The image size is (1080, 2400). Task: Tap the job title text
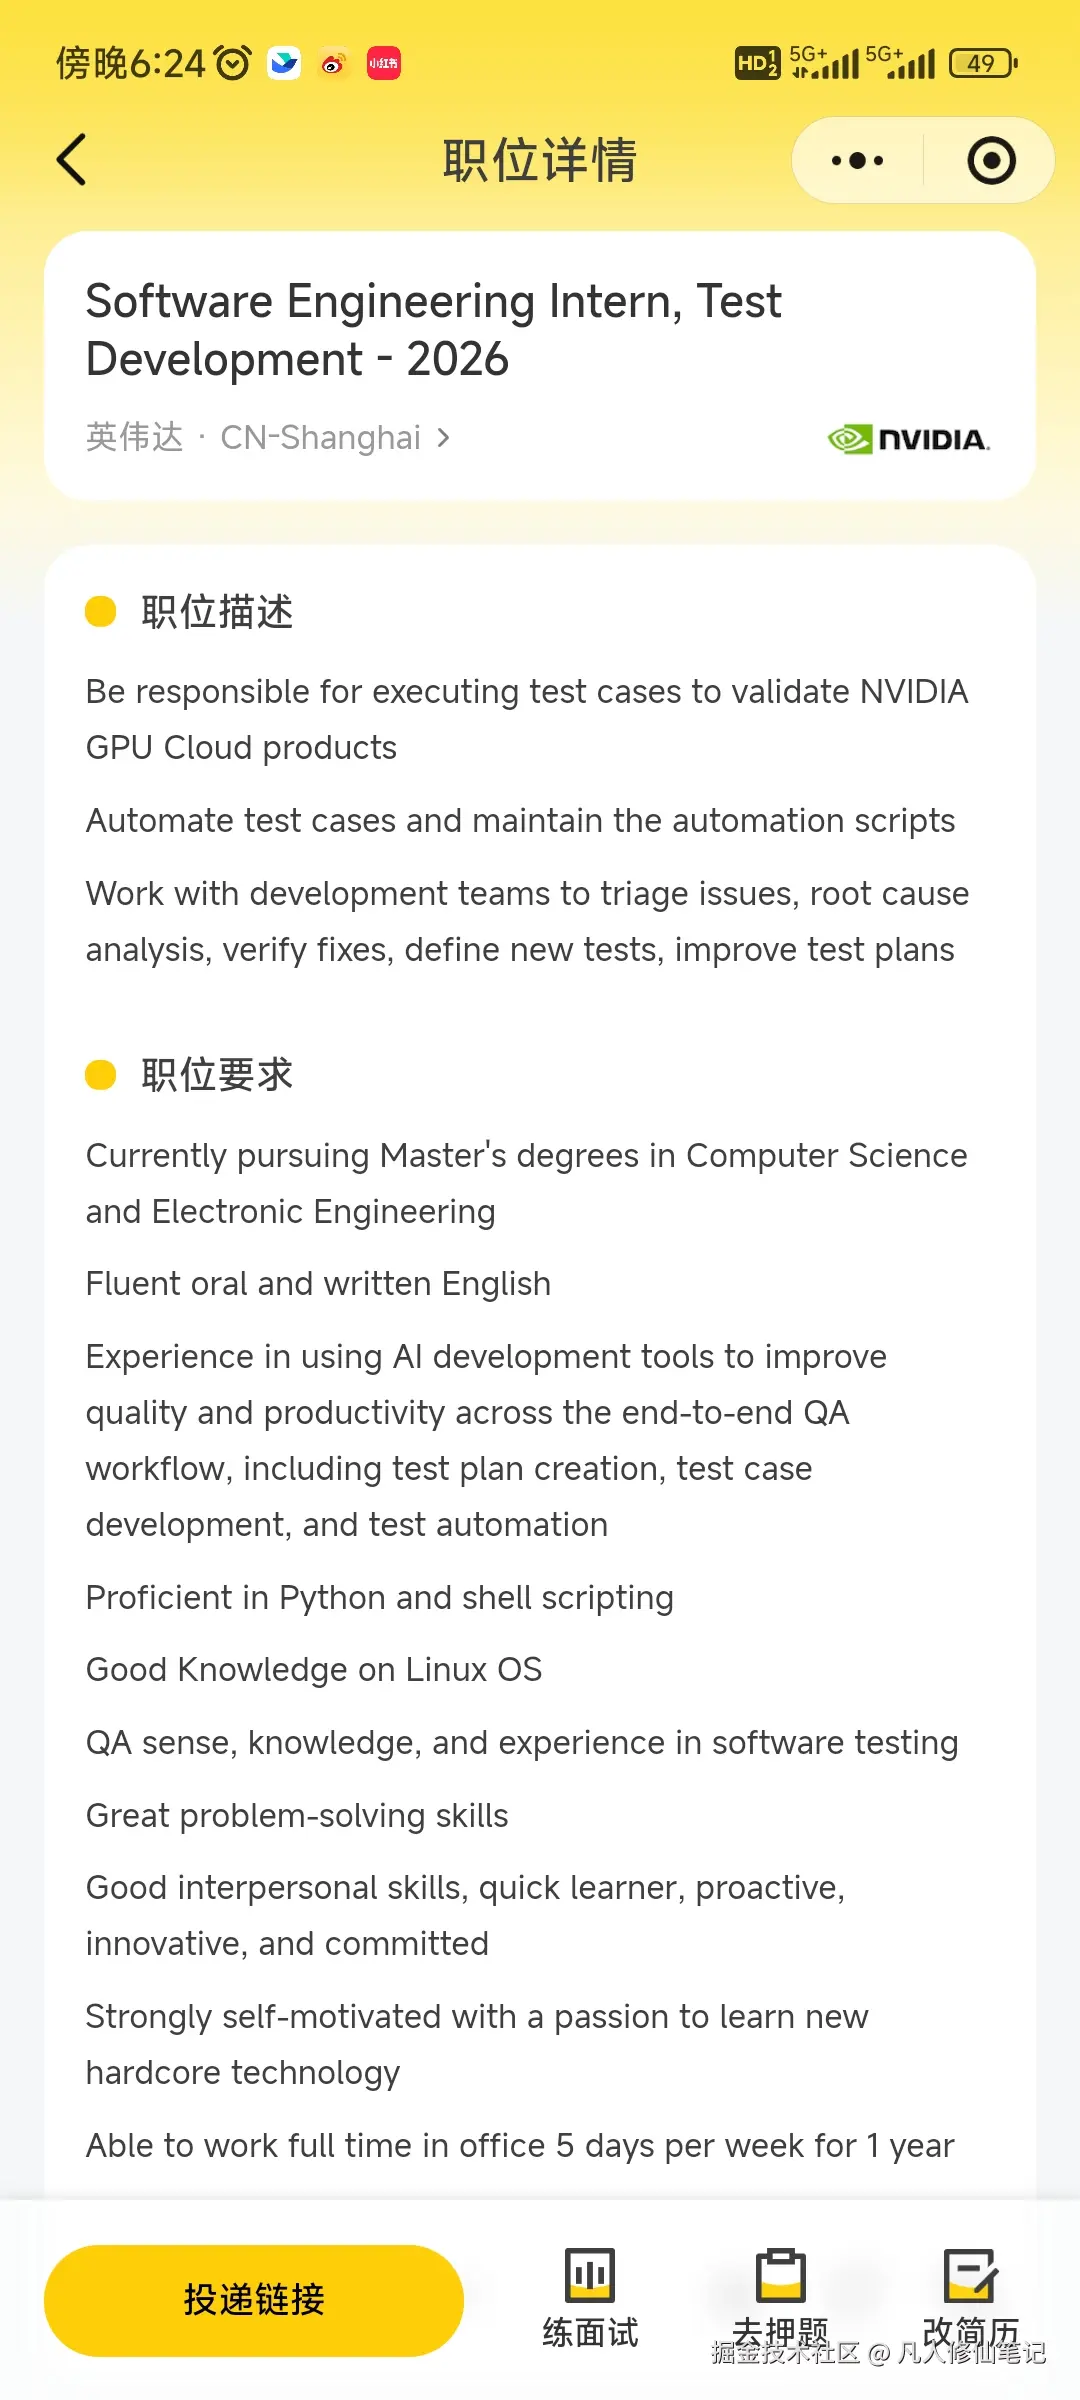point(433,330)
